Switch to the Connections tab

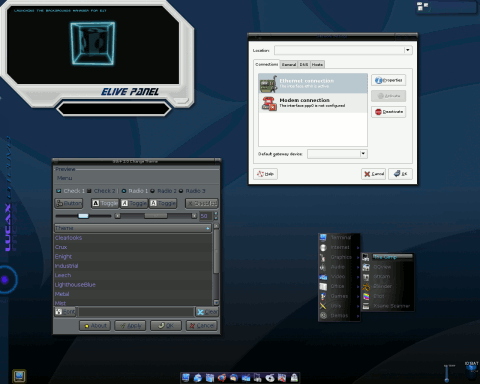tap(267, 64)
